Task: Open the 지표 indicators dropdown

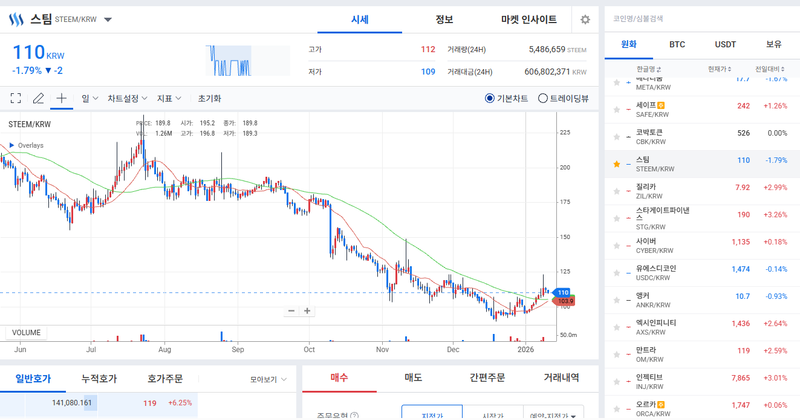Action: point(171,98)
